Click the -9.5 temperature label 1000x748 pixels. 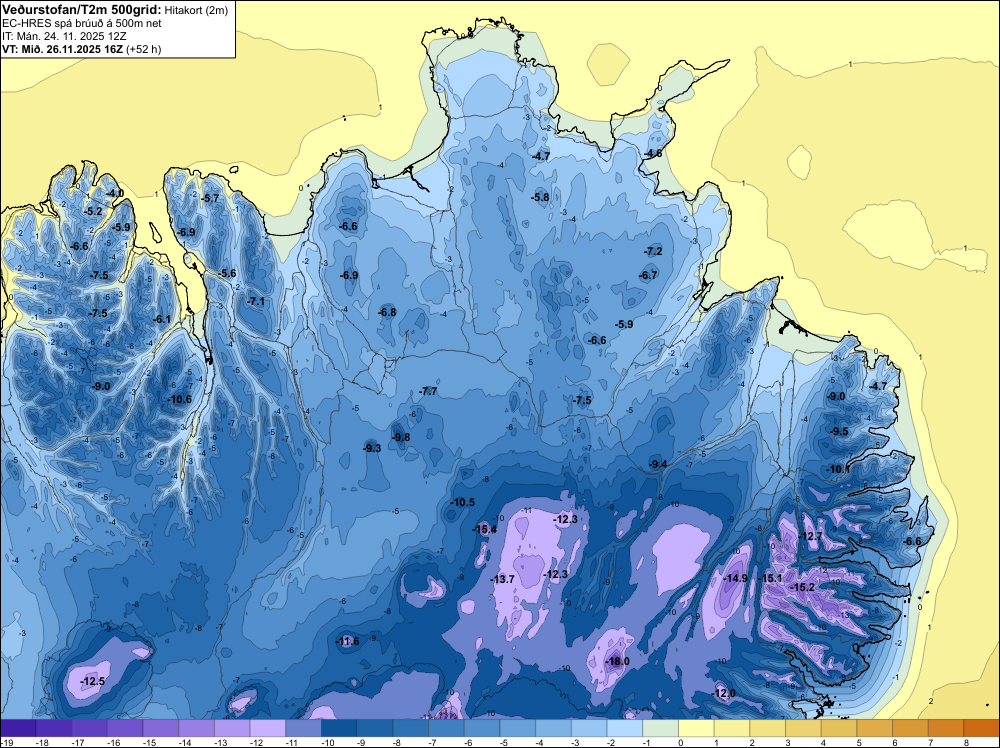click(x=839, y=431)
